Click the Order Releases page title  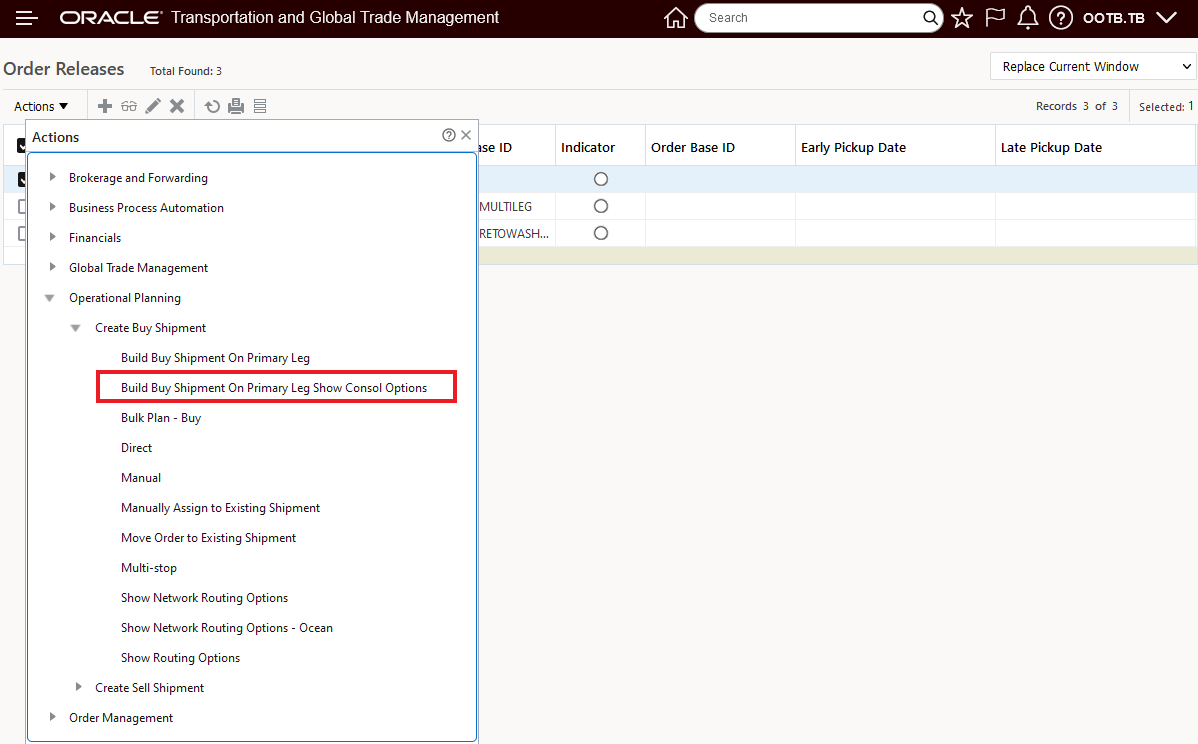[64, 69]
